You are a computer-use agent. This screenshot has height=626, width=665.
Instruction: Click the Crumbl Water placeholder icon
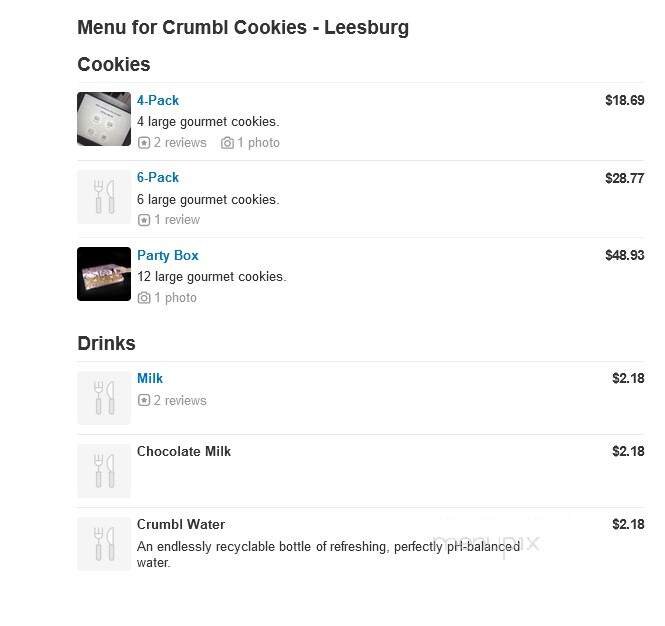pos(104,544)
